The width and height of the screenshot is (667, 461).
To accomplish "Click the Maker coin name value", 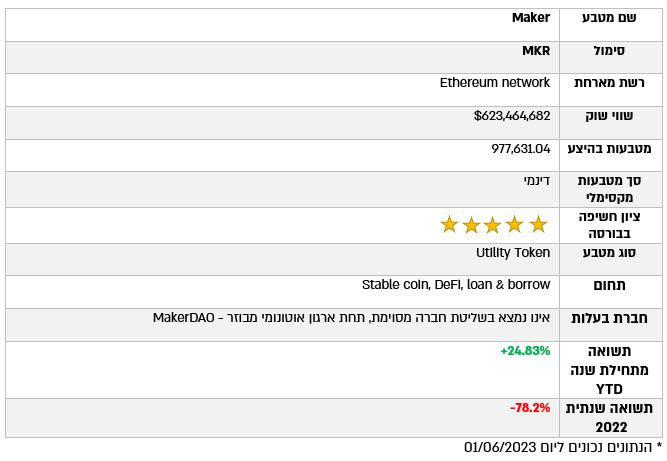I will pos(530,18).
